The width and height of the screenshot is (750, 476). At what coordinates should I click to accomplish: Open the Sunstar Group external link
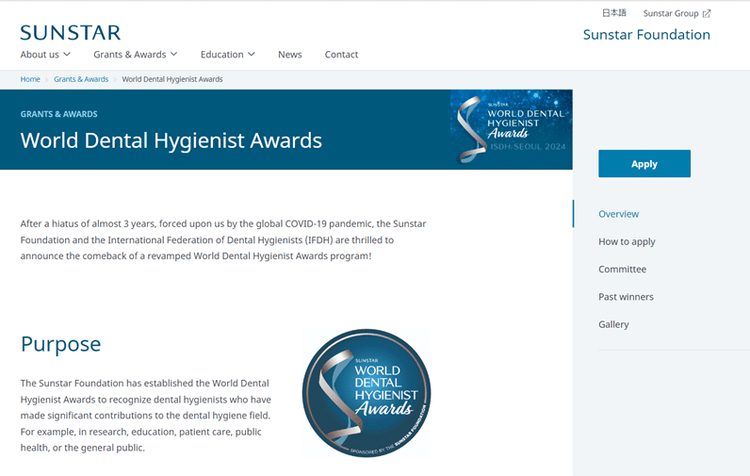676,13
